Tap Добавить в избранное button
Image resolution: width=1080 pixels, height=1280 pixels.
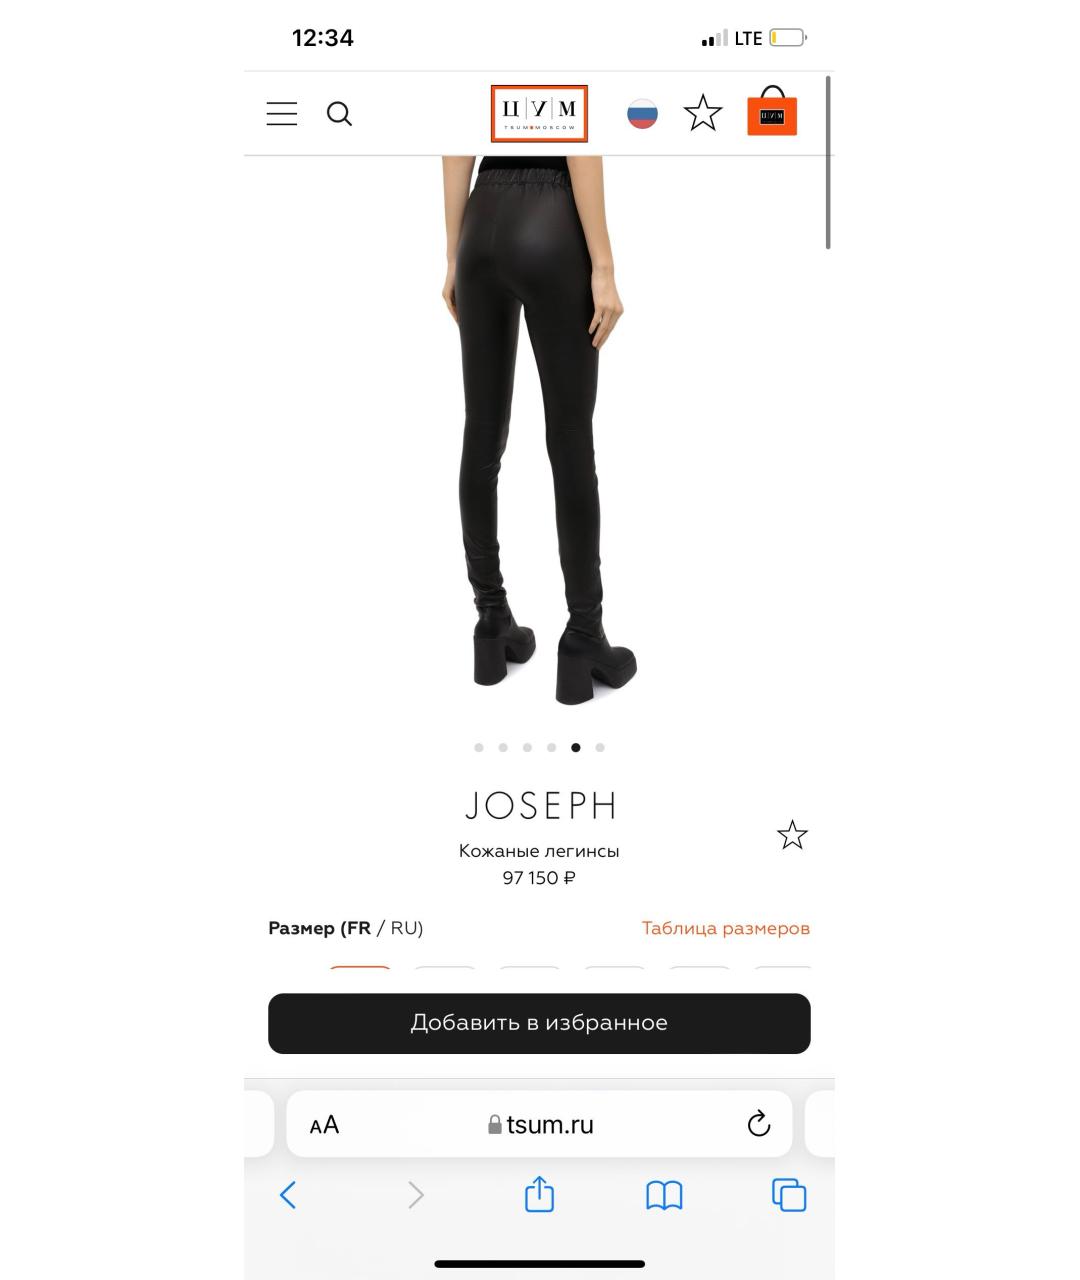[539, 1023]
